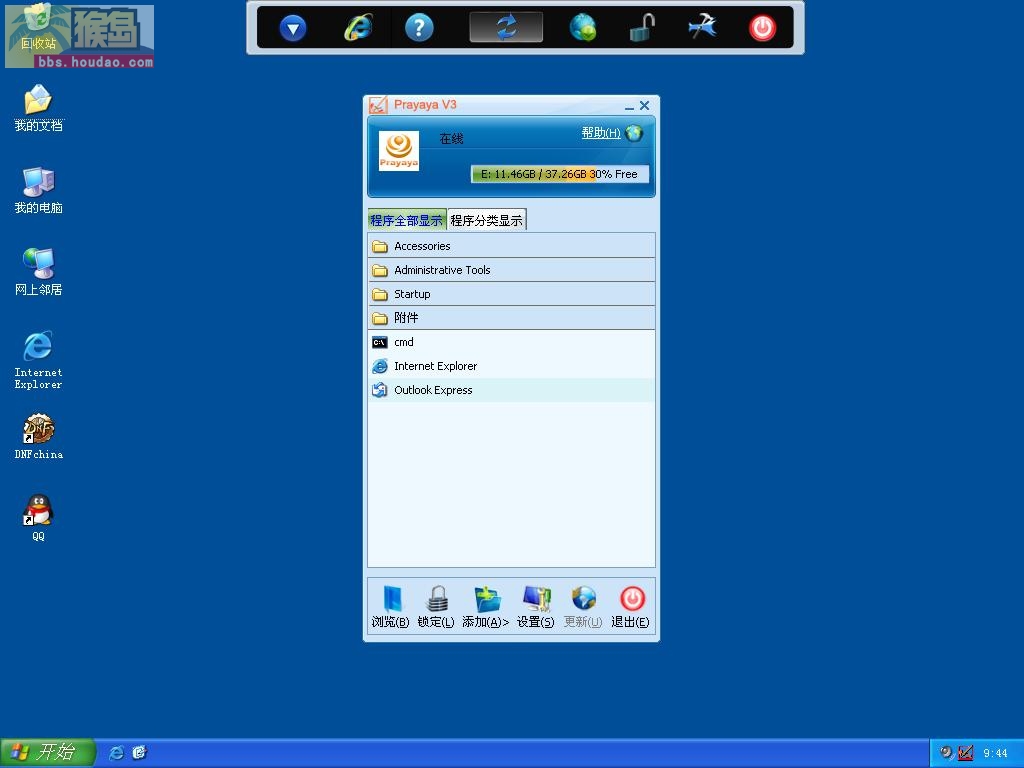Viewport: 1024px width, 768px height.
Task: Click Internet Explorer quick launch icon in taskbar
Action: pos(116,752)
